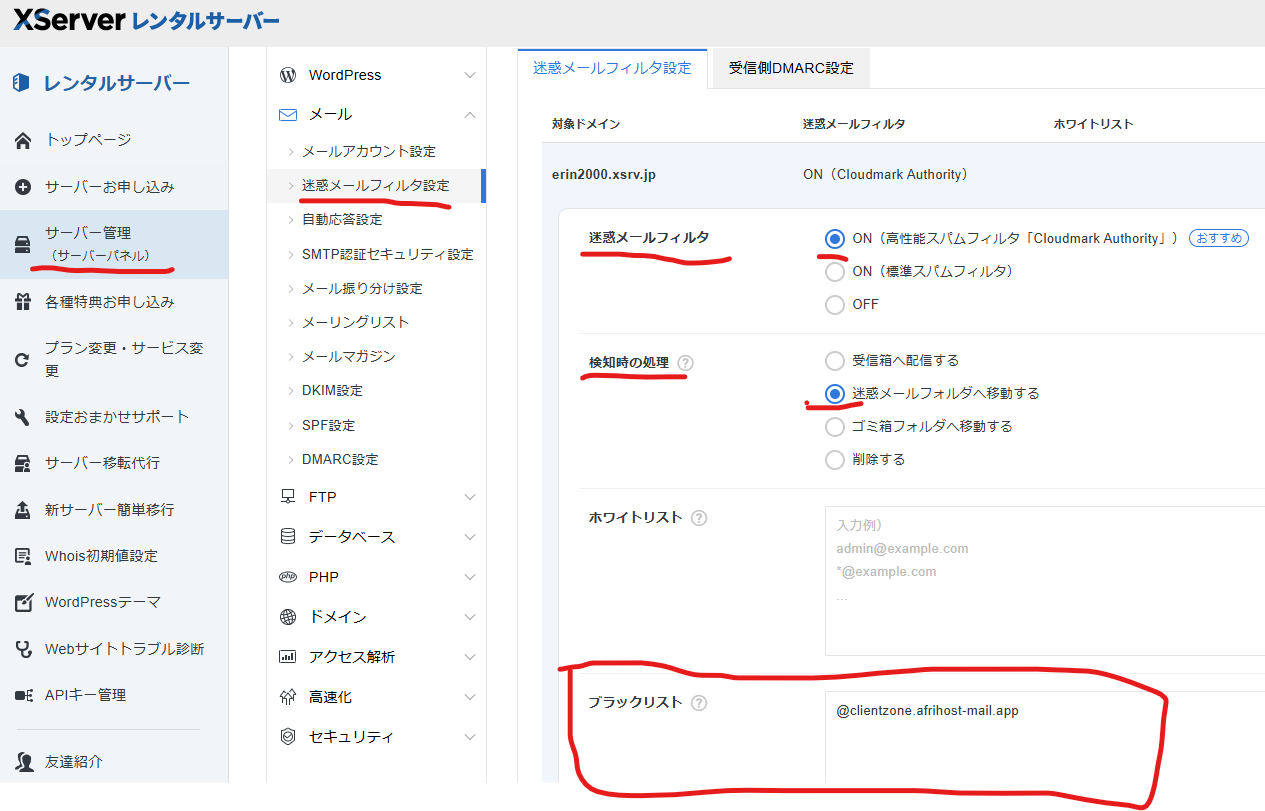Open メールアカウント設定 submenu item
Viewport: 1265px width, 811px height.
tap(369, 151)
